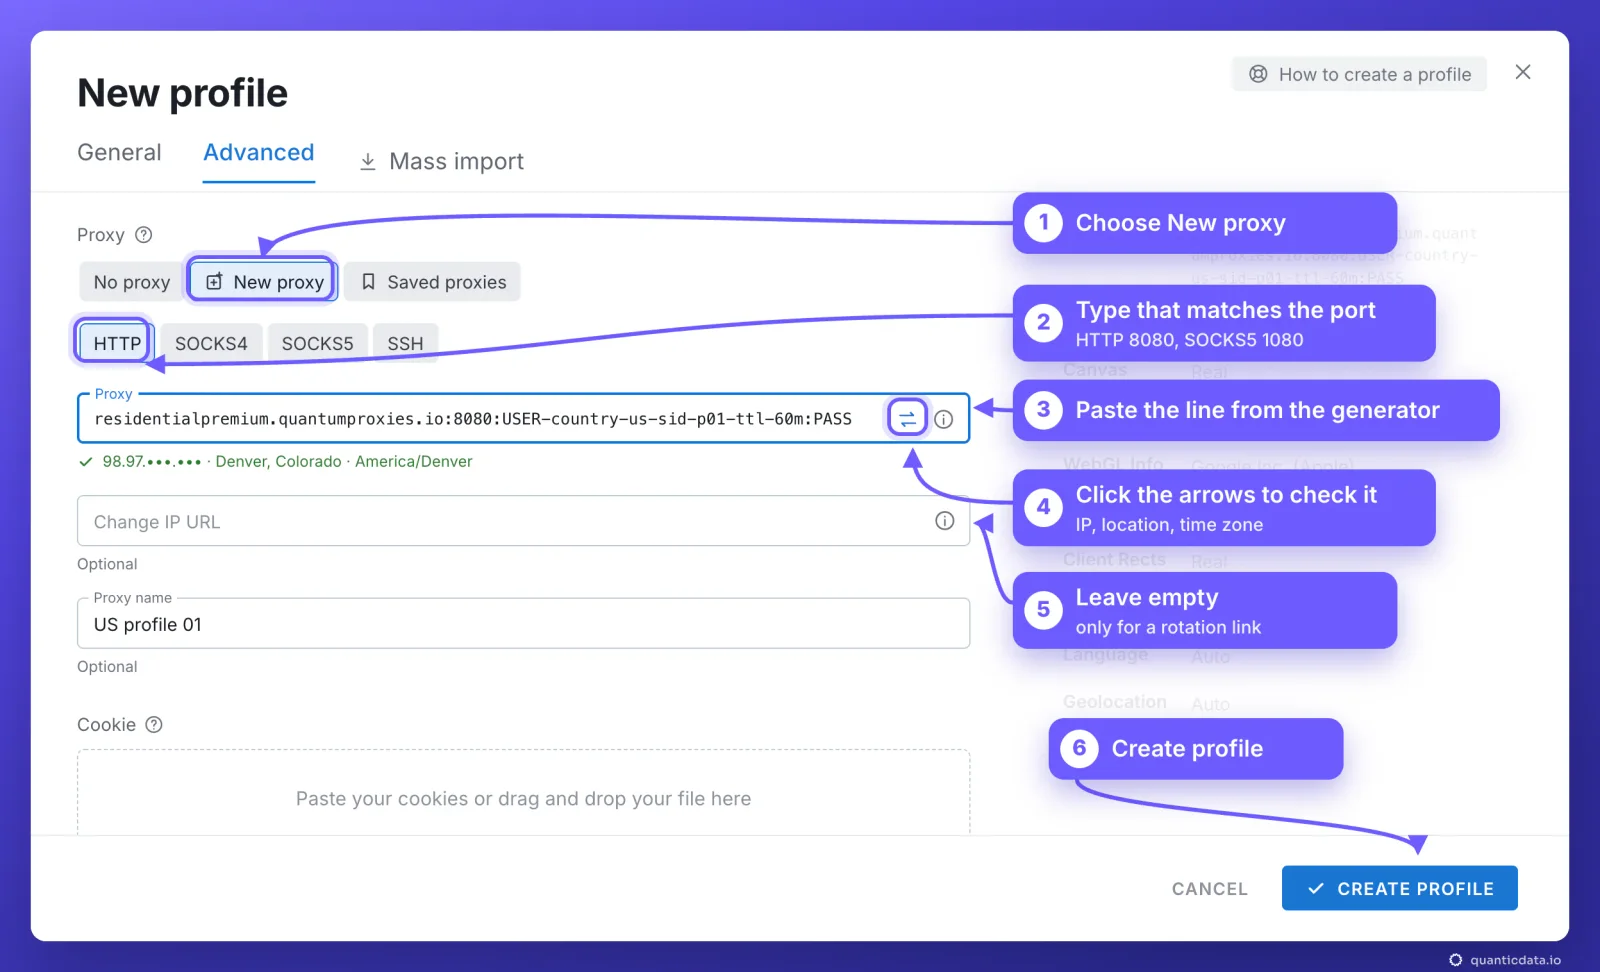Choose the New proxy option
Image resolution: width=1600 pixels, height=972 pixels.
pyautogui.click(x=264, y=282)
